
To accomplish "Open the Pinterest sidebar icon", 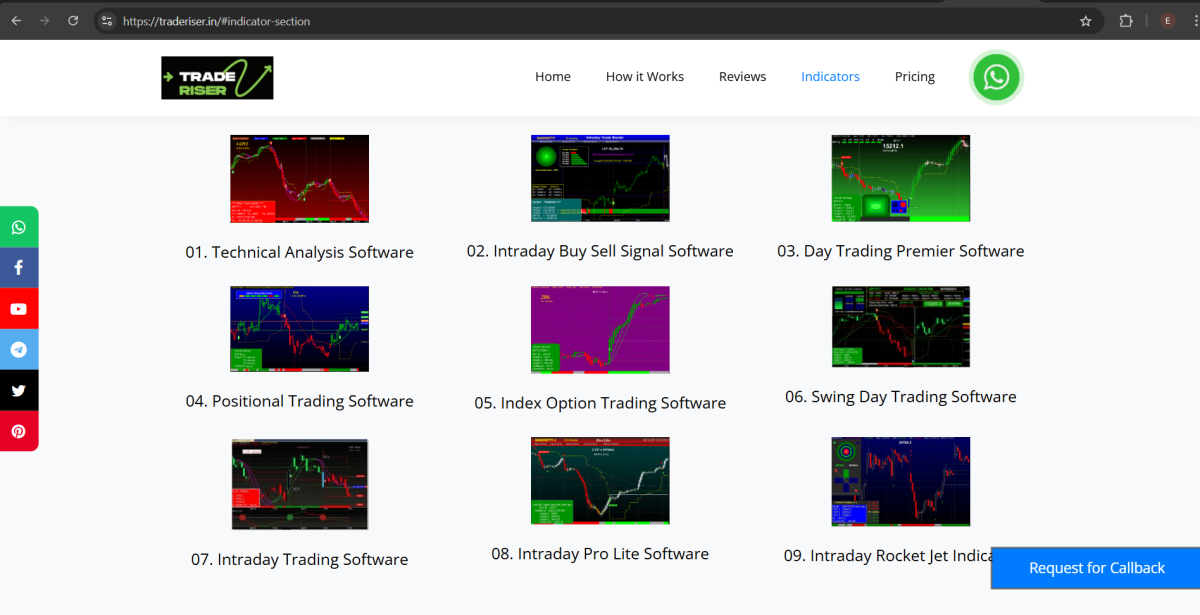I will [19, 431].
